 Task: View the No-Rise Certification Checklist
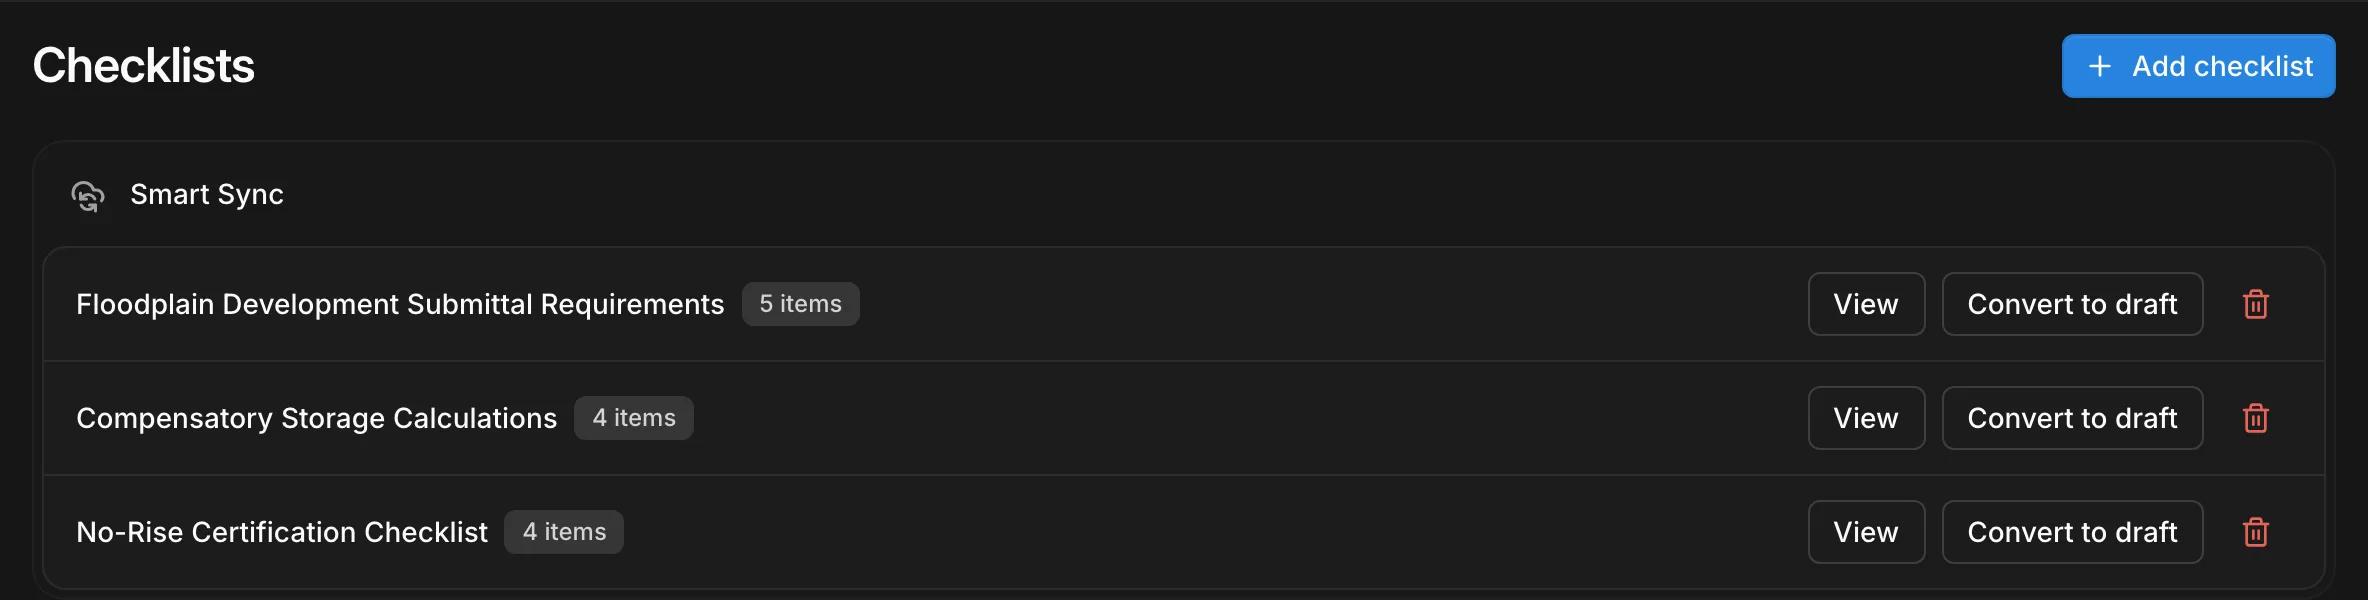(x=1866, y=532)
